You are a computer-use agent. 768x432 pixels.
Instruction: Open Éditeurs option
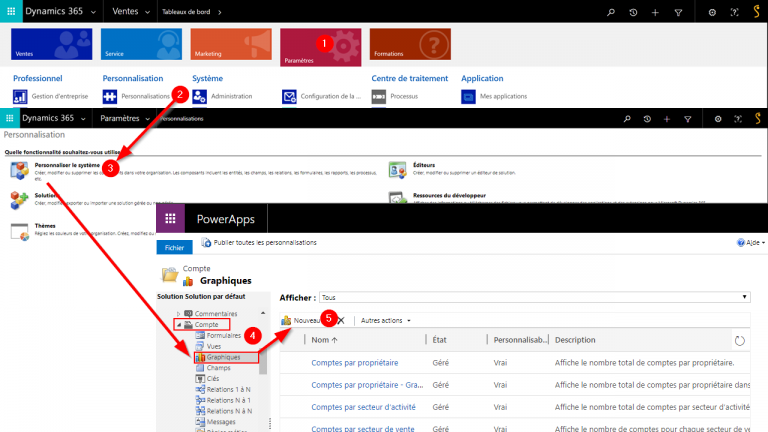[x=424, y=165]
